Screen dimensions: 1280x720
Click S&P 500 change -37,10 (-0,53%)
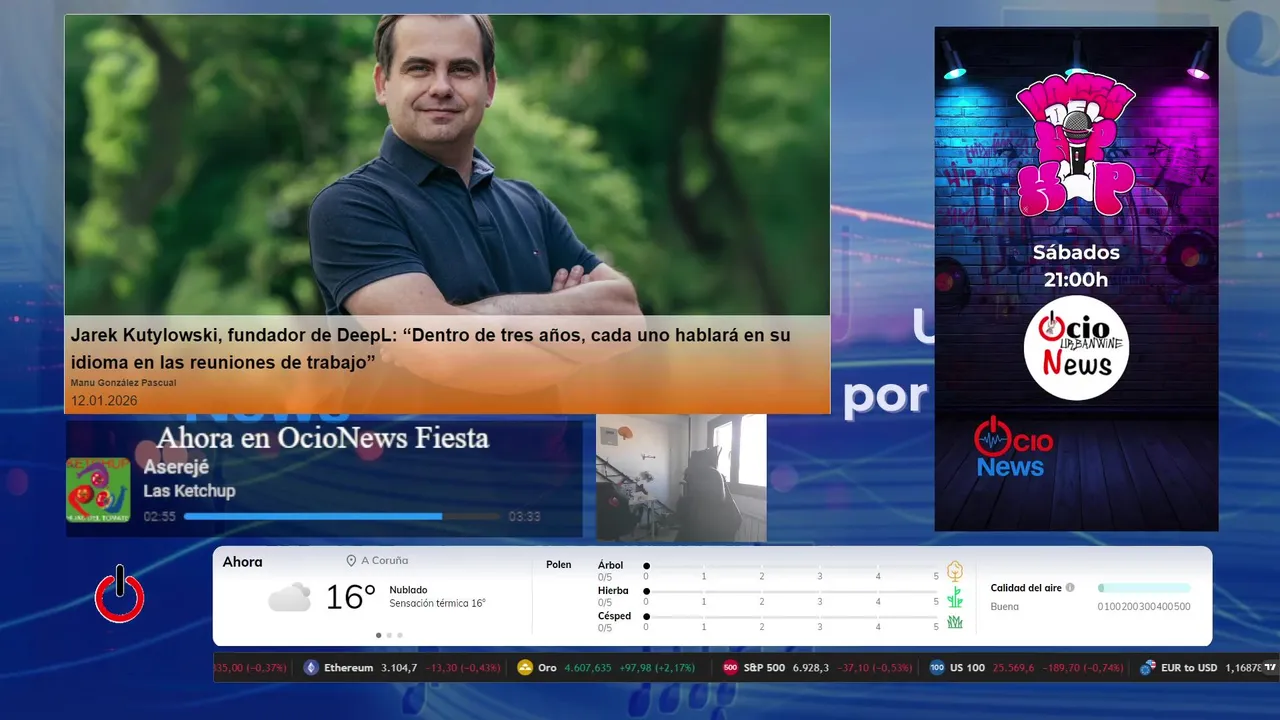click(875, 668)
